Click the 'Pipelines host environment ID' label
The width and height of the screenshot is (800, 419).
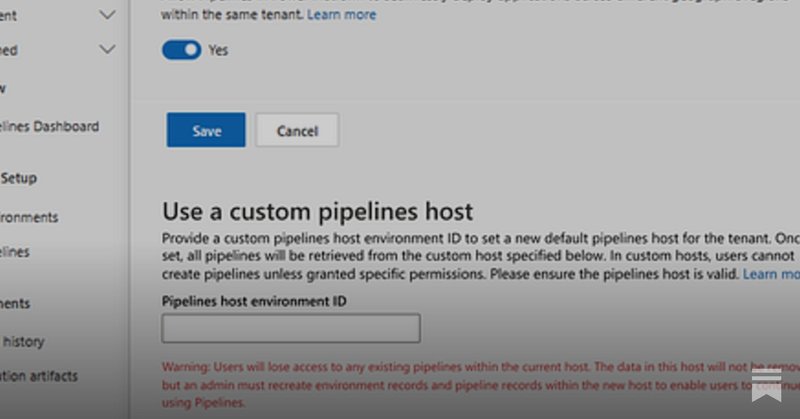(x=254, y=301)
